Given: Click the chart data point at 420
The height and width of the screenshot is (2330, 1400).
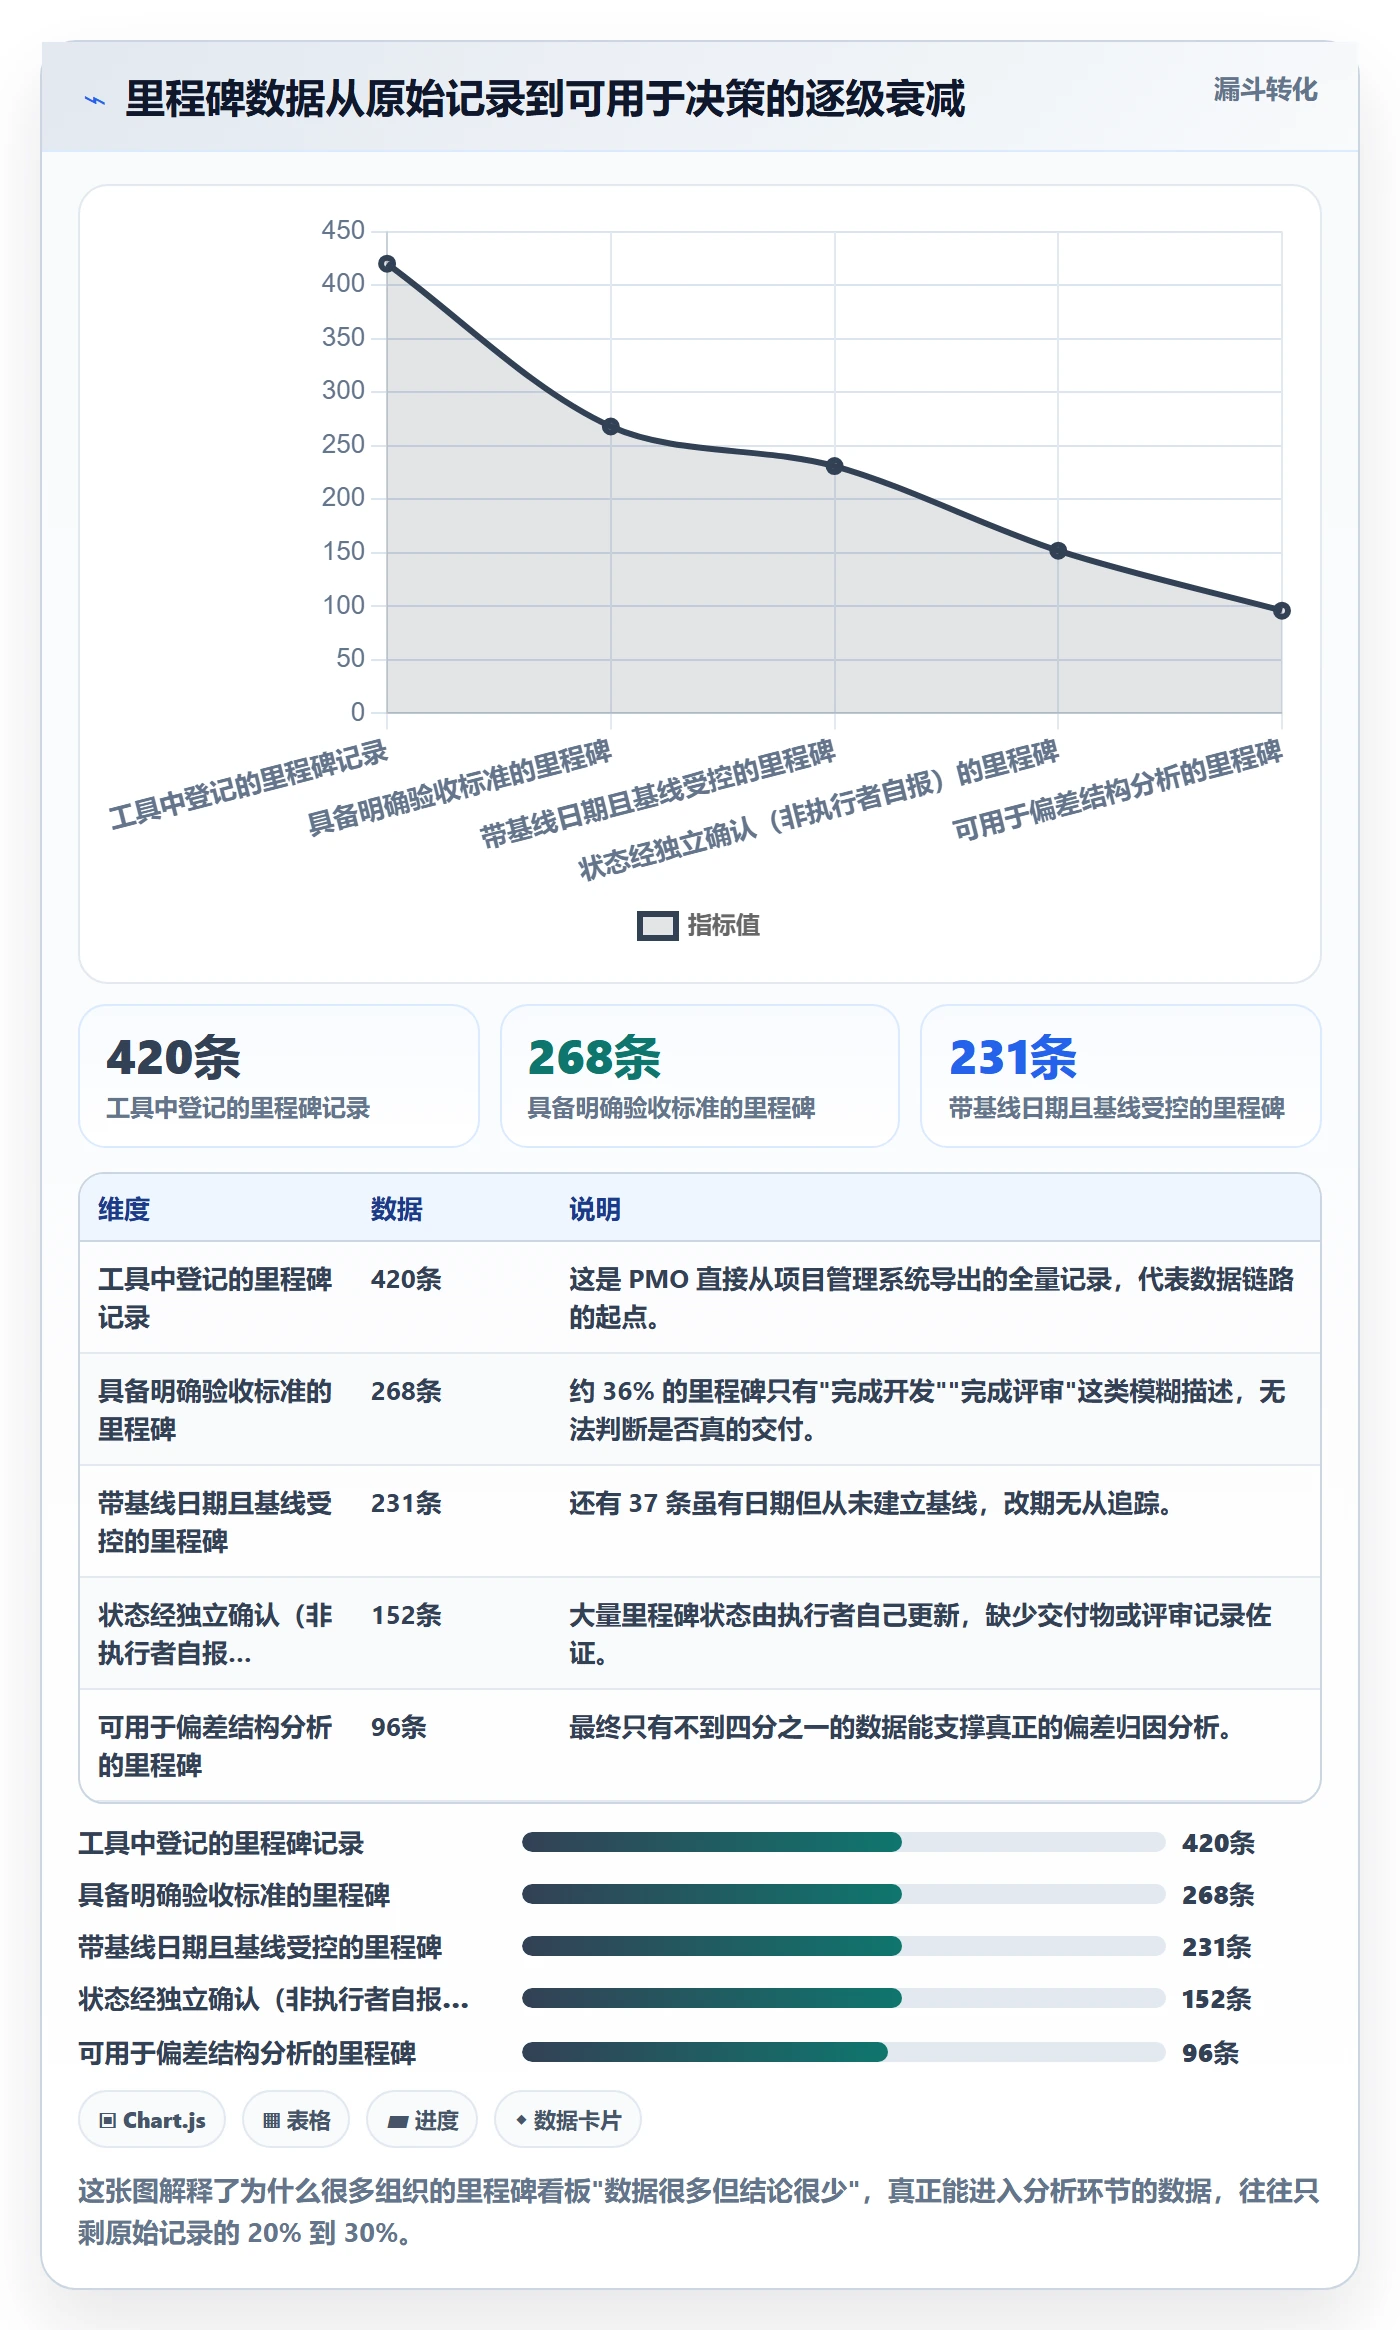Looking at the screenshot, I should (387, 264).
